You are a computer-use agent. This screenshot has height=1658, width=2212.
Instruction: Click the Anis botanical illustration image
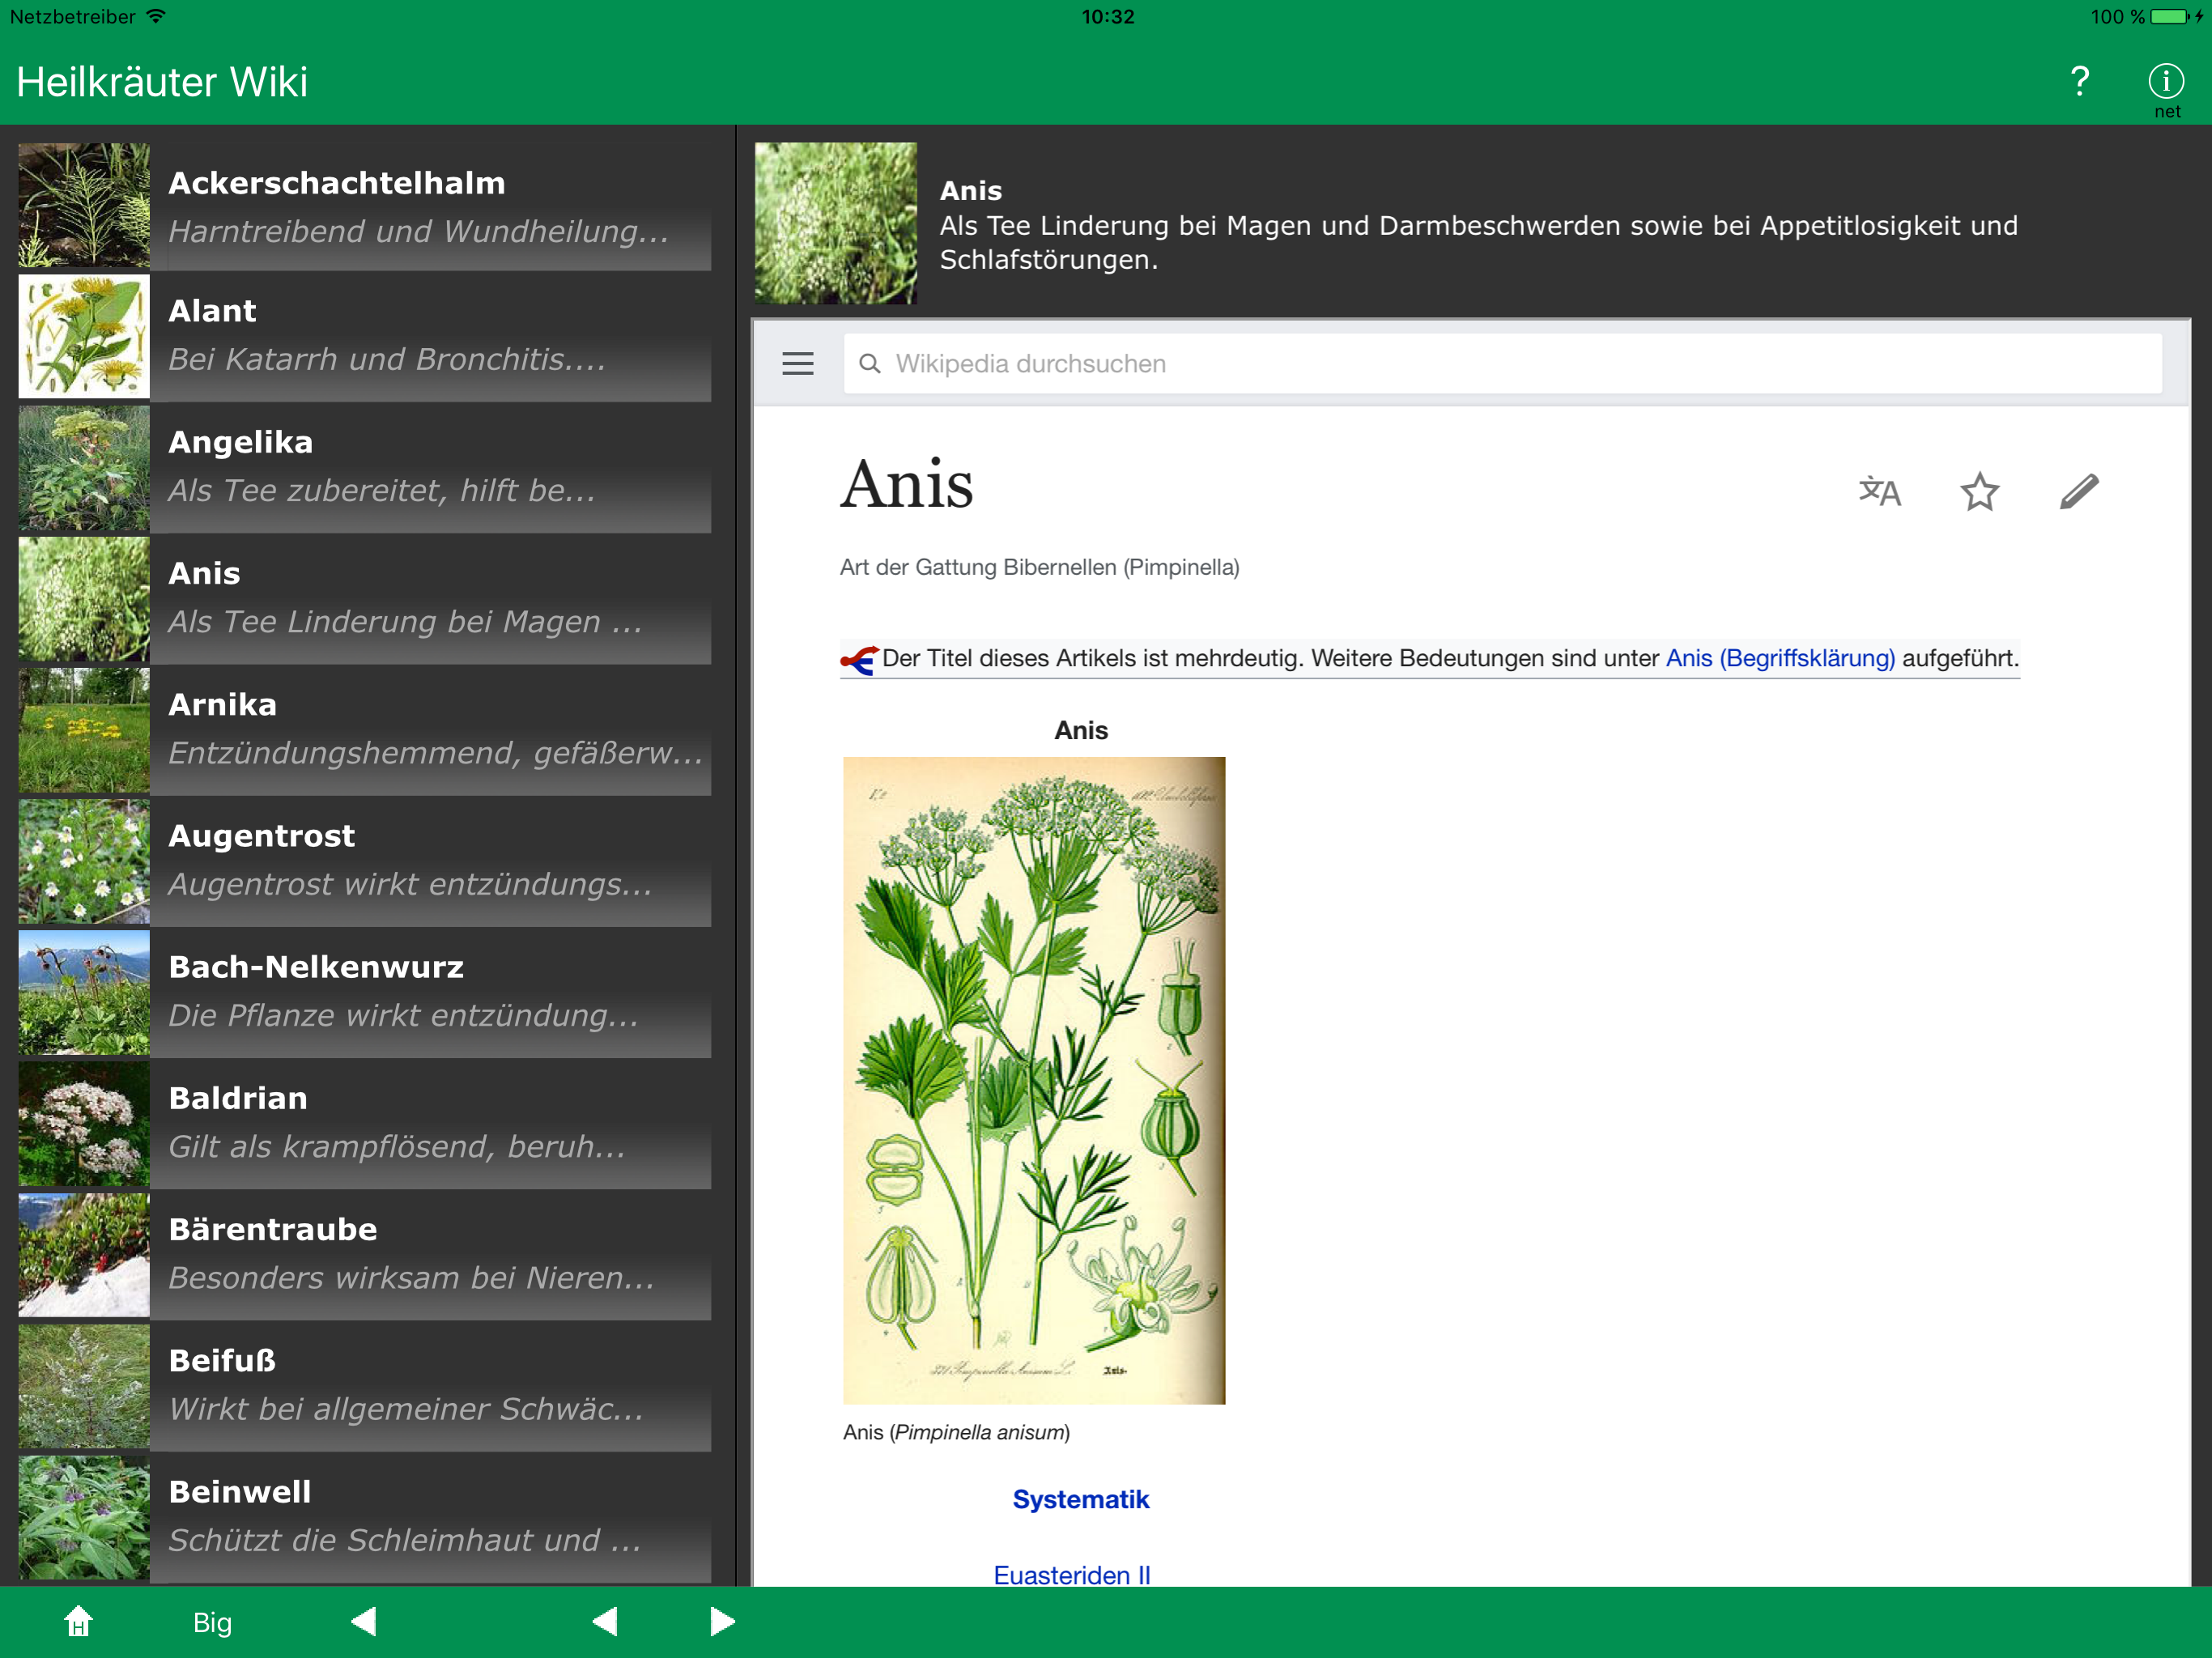[x=1033, y=1080]
